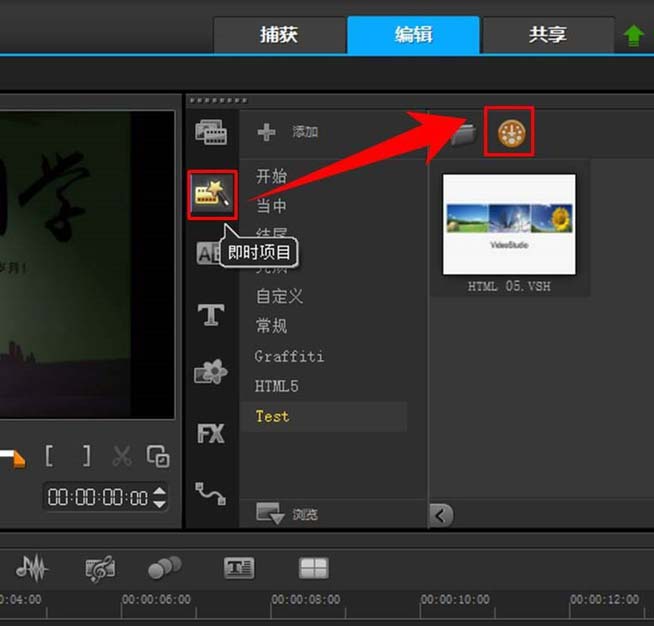
Task: Open the 即时项目 Instant Project icon
Action: (x=212, y=195)
